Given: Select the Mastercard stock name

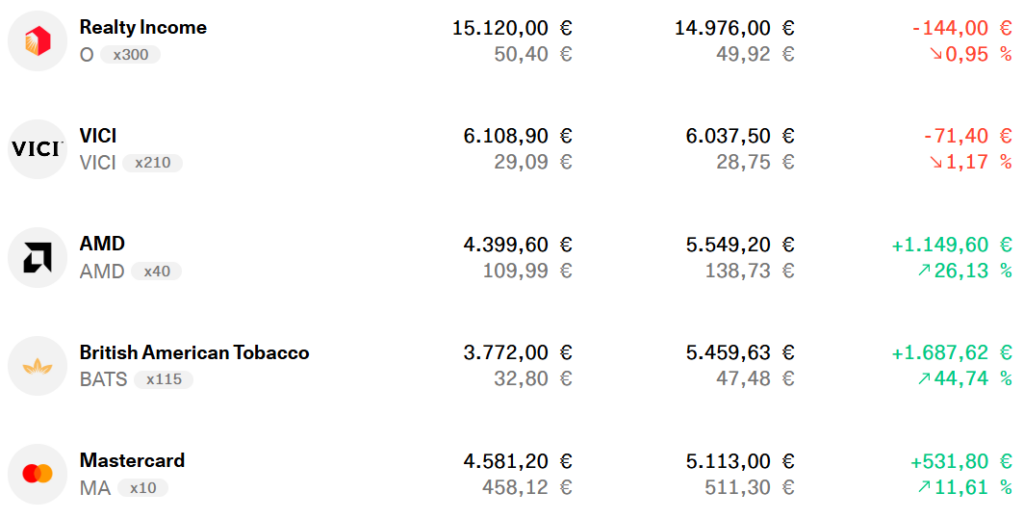Looking at the screenshot, I should click(x=132, y=461).
